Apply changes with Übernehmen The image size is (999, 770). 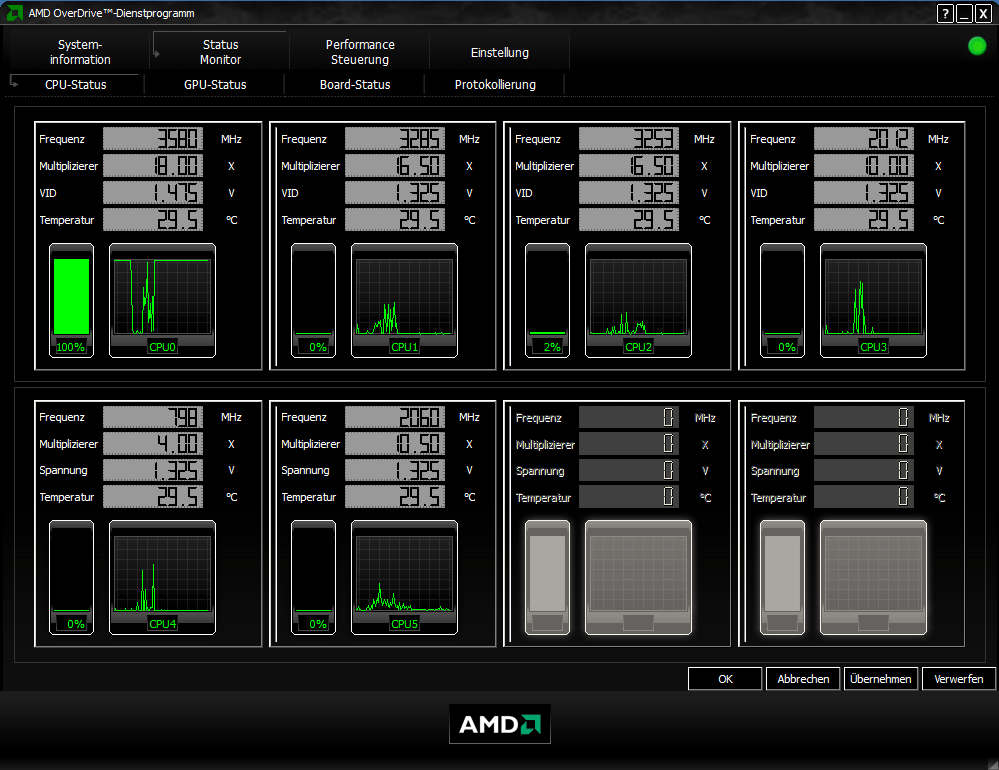[880, 679]
